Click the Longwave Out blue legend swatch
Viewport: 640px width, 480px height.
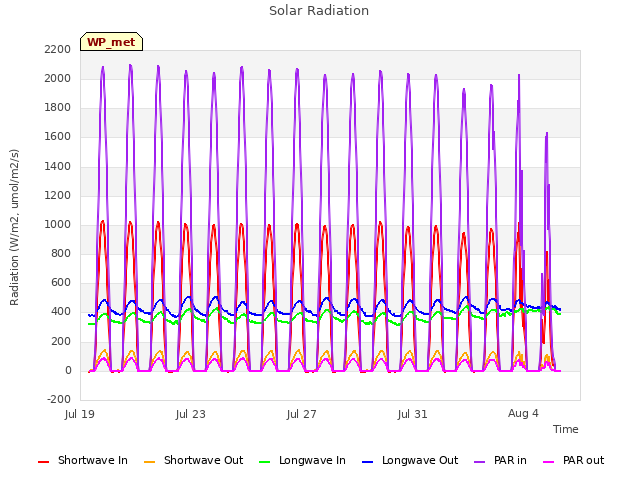368,462
